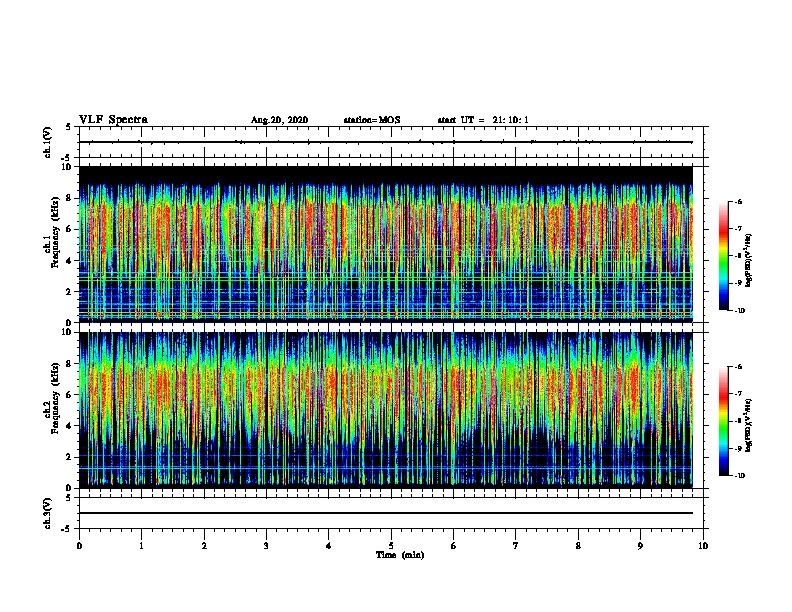Click the date label 'Aug.20, 2020'

click(x=279, y=120)
